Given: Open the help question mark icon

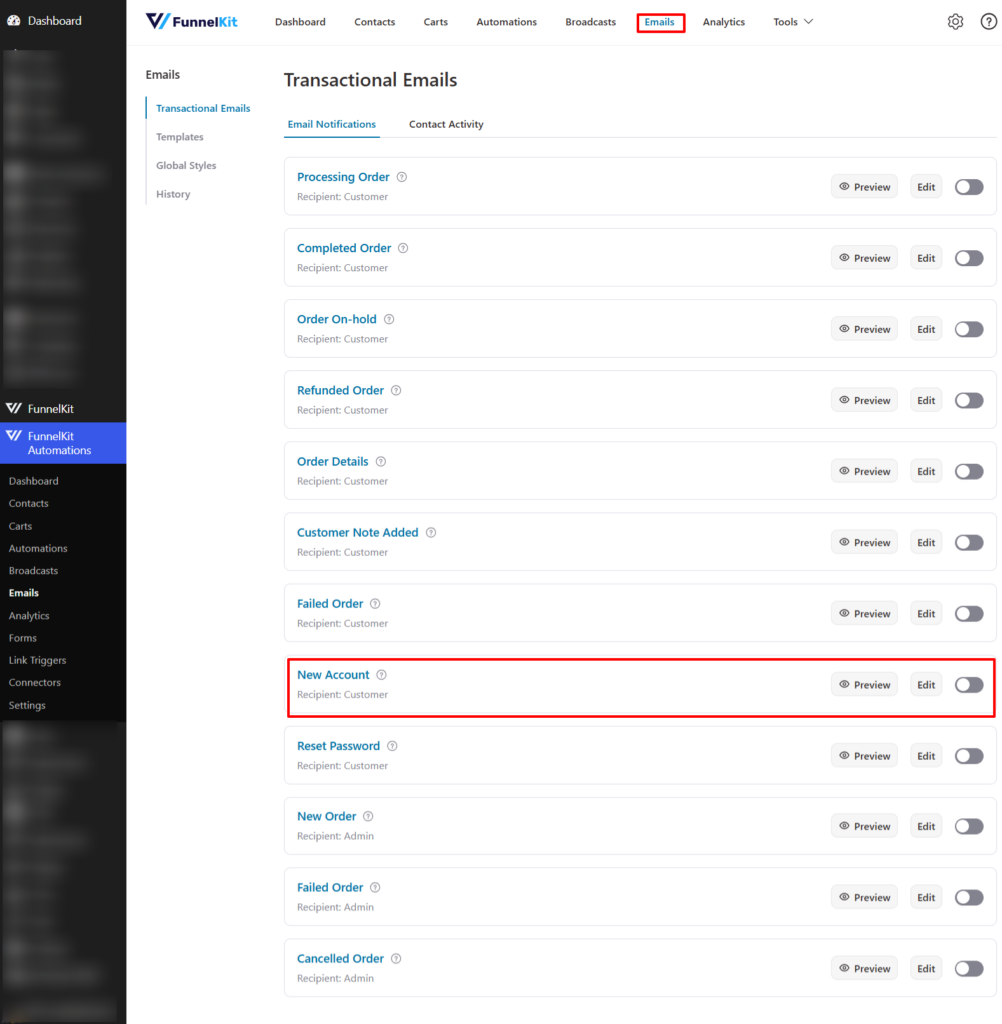Looking at the screenshot, I should point(988,22).
